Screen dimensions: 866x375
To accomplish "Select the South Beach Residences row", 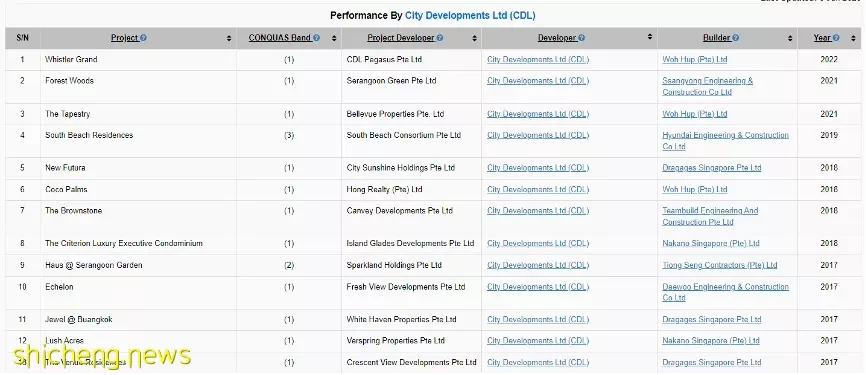I will click(433, 141).
